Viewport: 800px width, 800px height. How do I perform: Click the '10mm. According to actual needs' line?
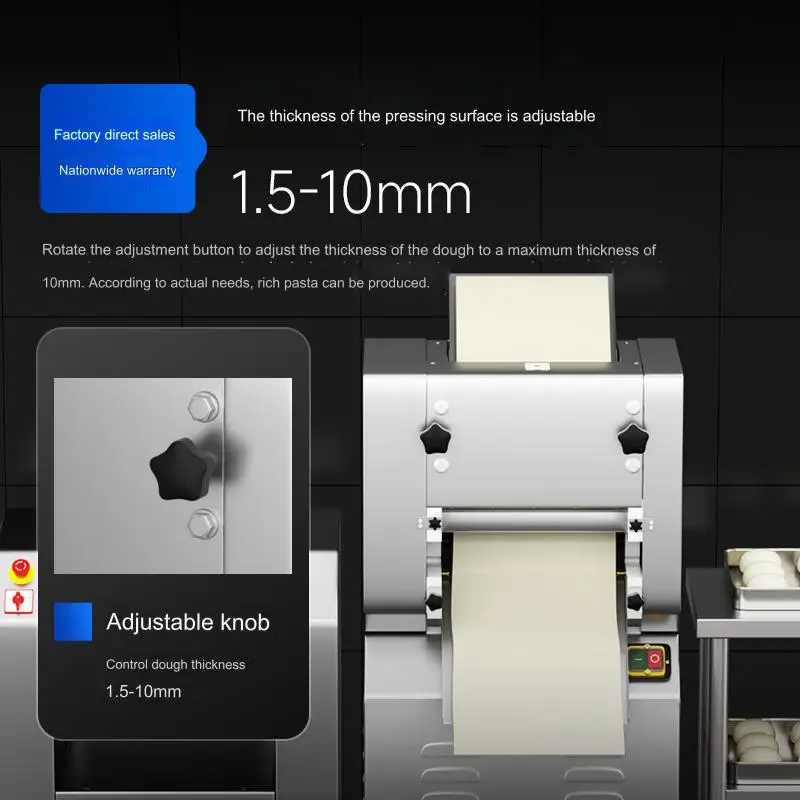[236, 283]
